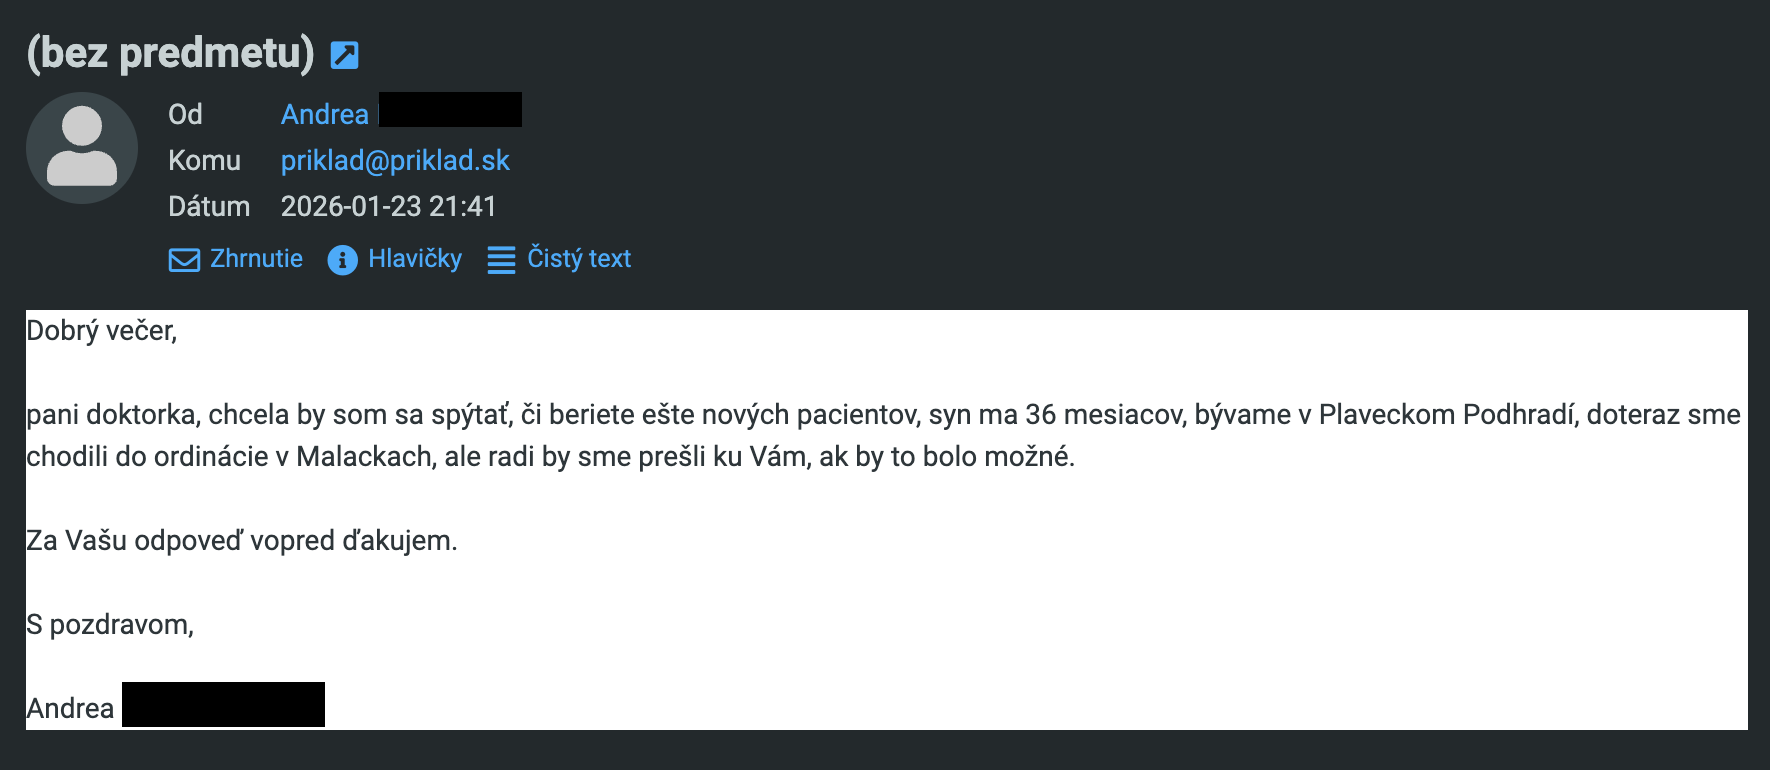Click the sender avatar placeholder

82,148
